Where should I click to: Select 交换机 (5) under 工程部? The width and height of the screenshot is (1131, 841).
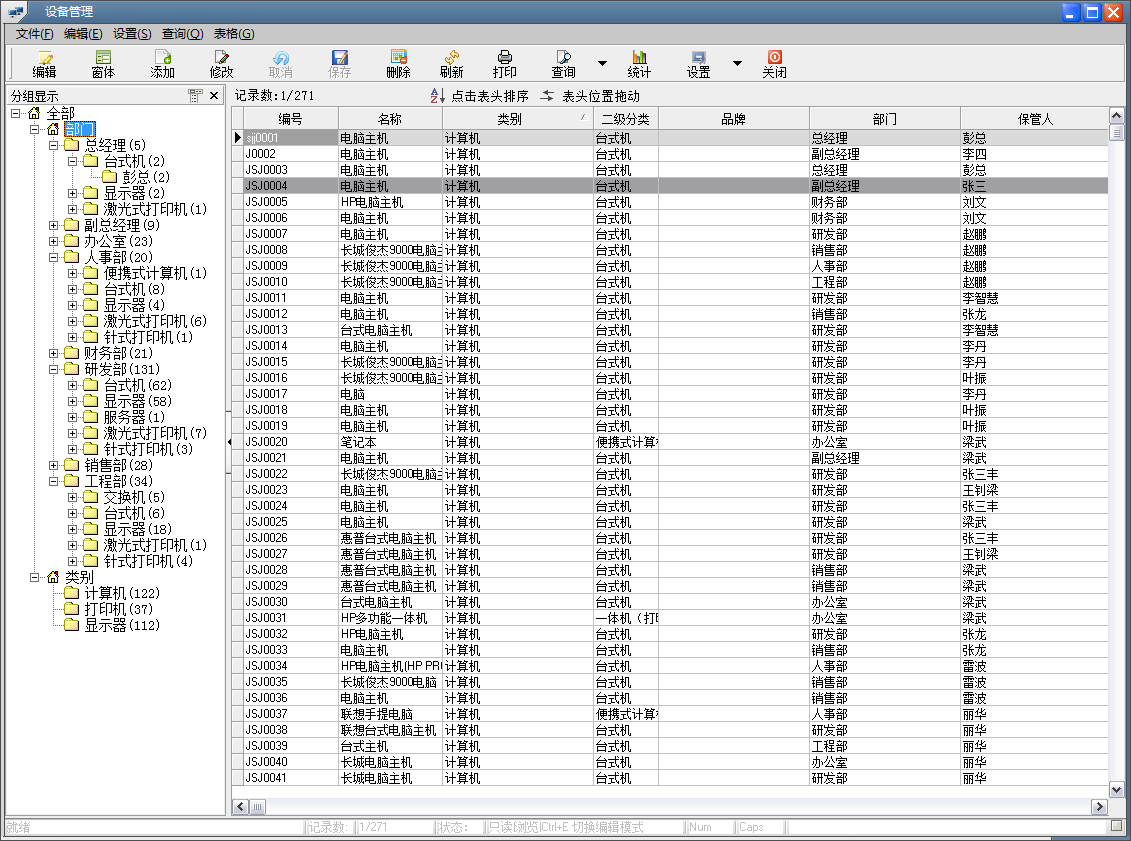134,497
